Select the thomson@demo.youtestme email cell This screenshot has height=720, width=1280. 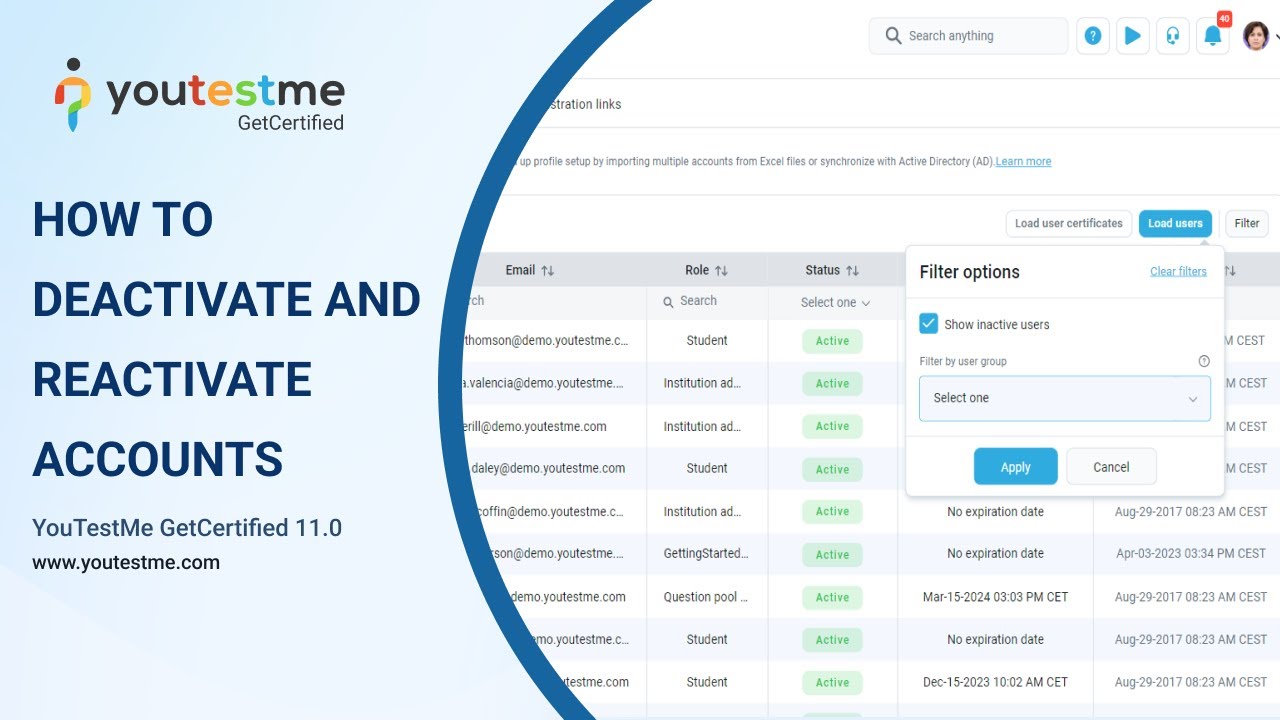546,340
